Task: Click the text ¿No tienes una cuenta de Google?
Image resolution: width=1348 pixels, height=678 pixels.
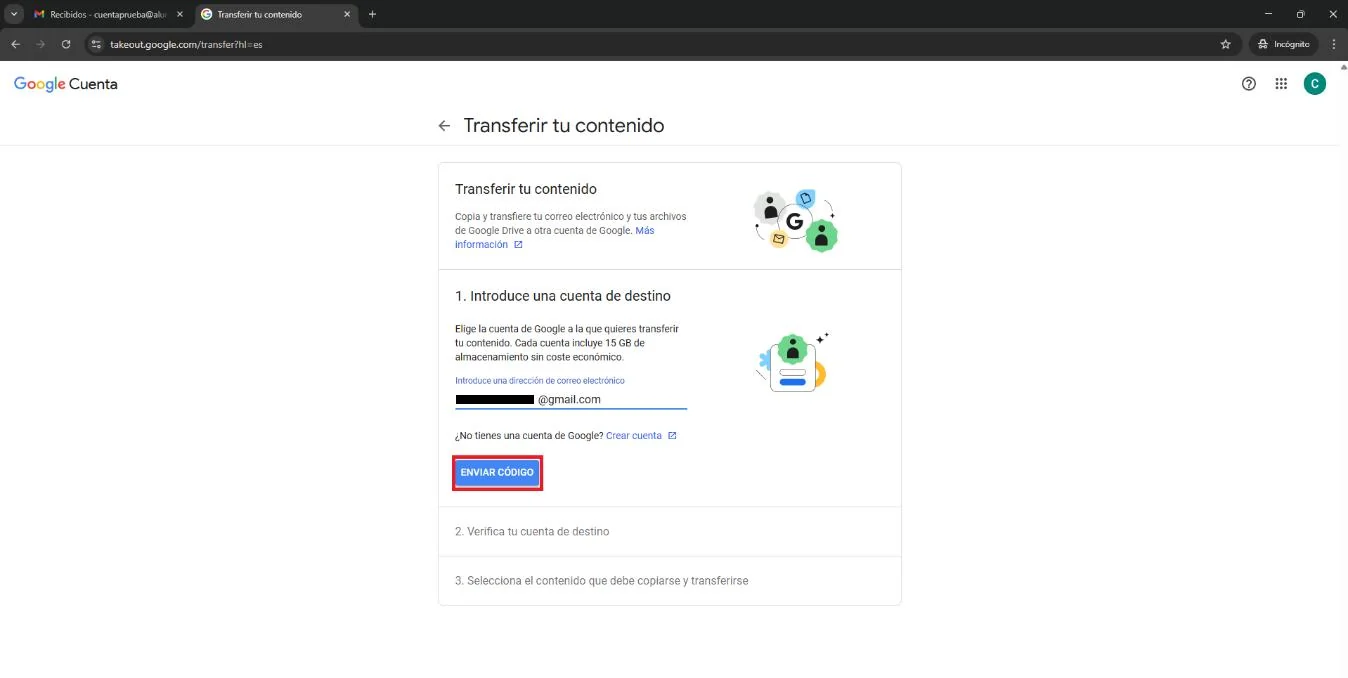Action: (x=529, y=436)
